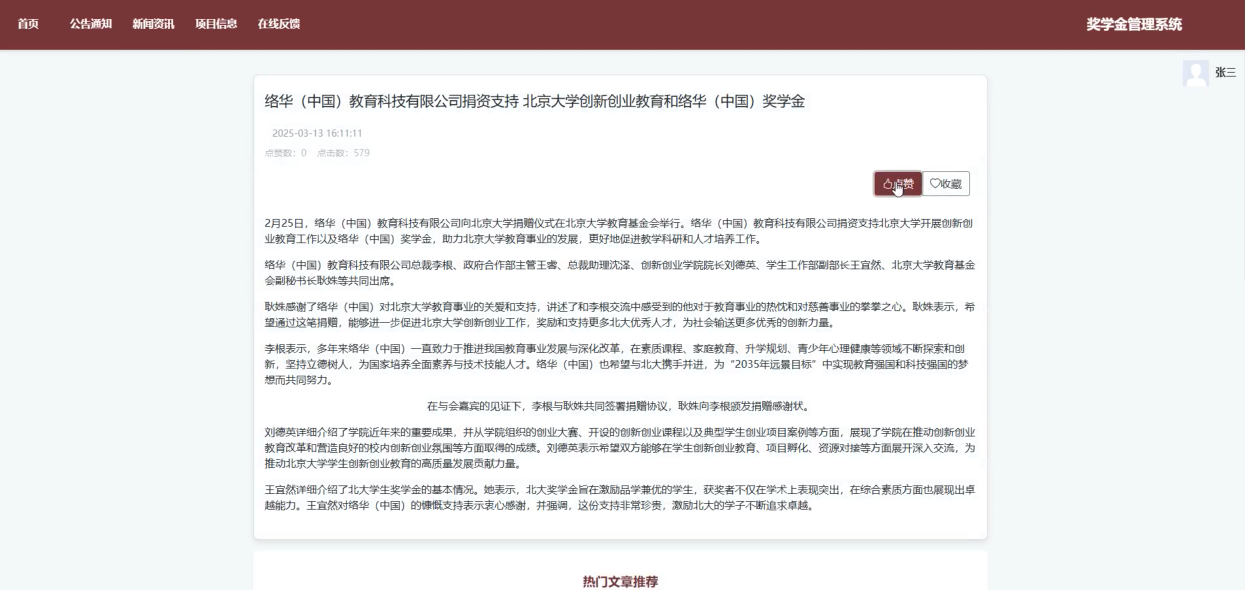Open the 公告通知 menu item
The width and height of the screenshot is (1245, 590).
tap(91, 24)
